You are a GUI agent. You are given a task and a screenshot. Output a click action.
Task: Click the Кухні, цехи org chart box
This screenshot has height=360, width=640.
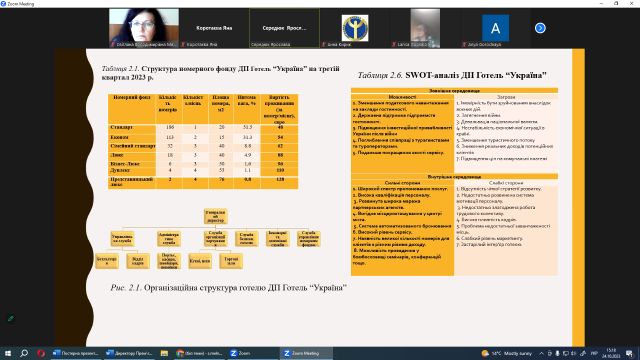[x=200, y=261]
